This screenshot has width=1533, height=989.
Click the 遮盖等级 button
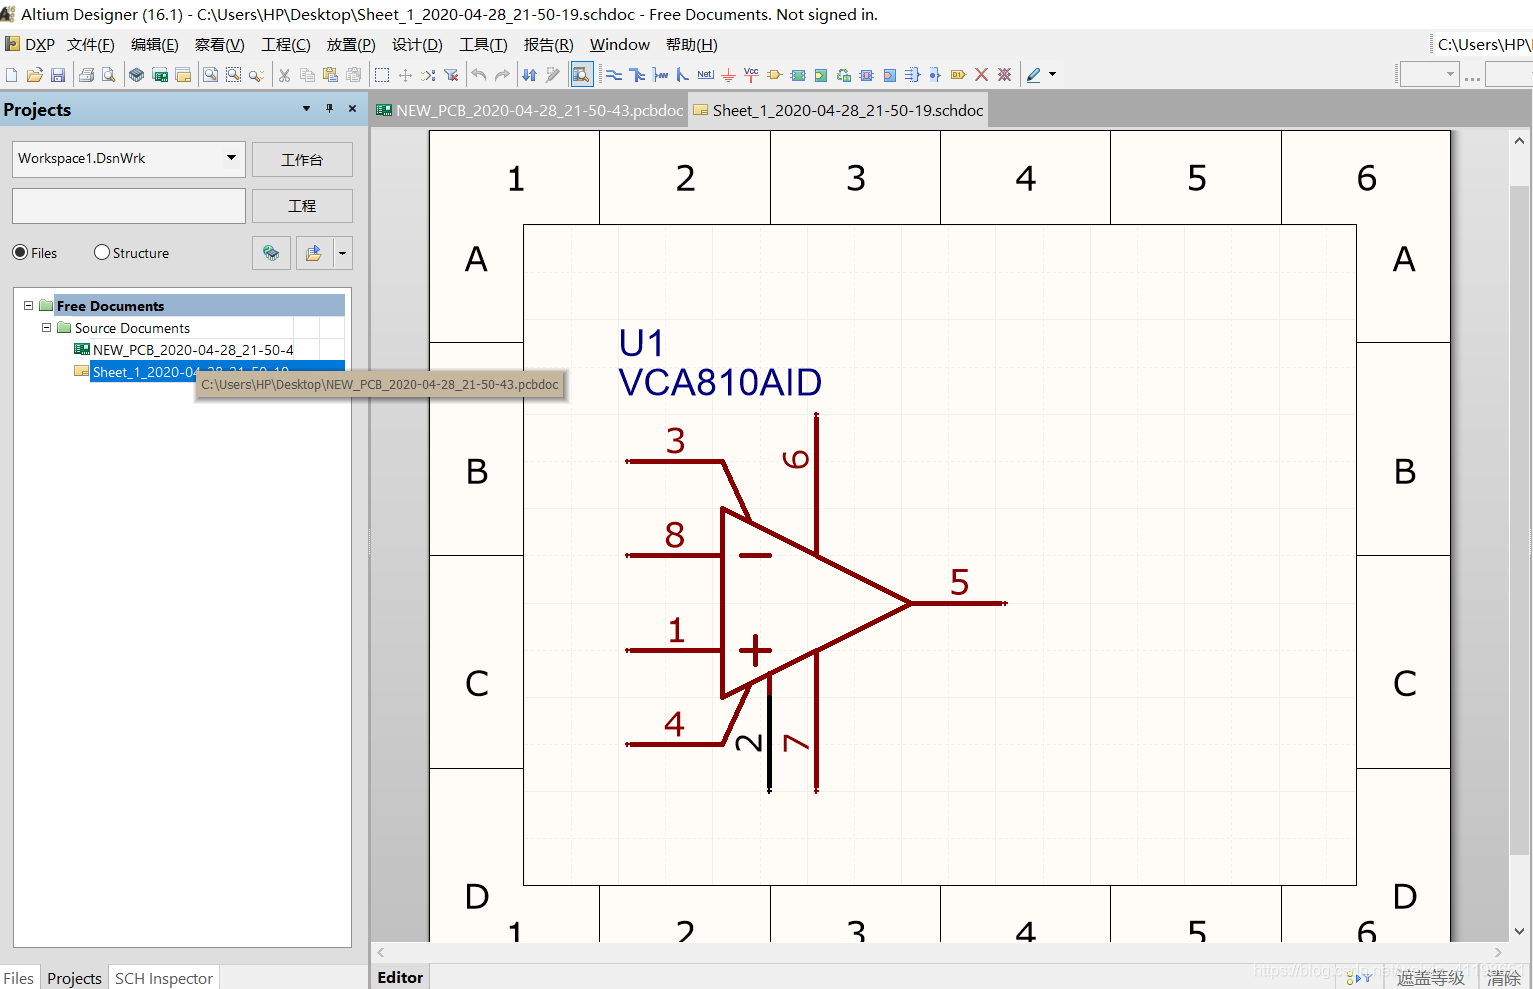(x=1431, y=978)
